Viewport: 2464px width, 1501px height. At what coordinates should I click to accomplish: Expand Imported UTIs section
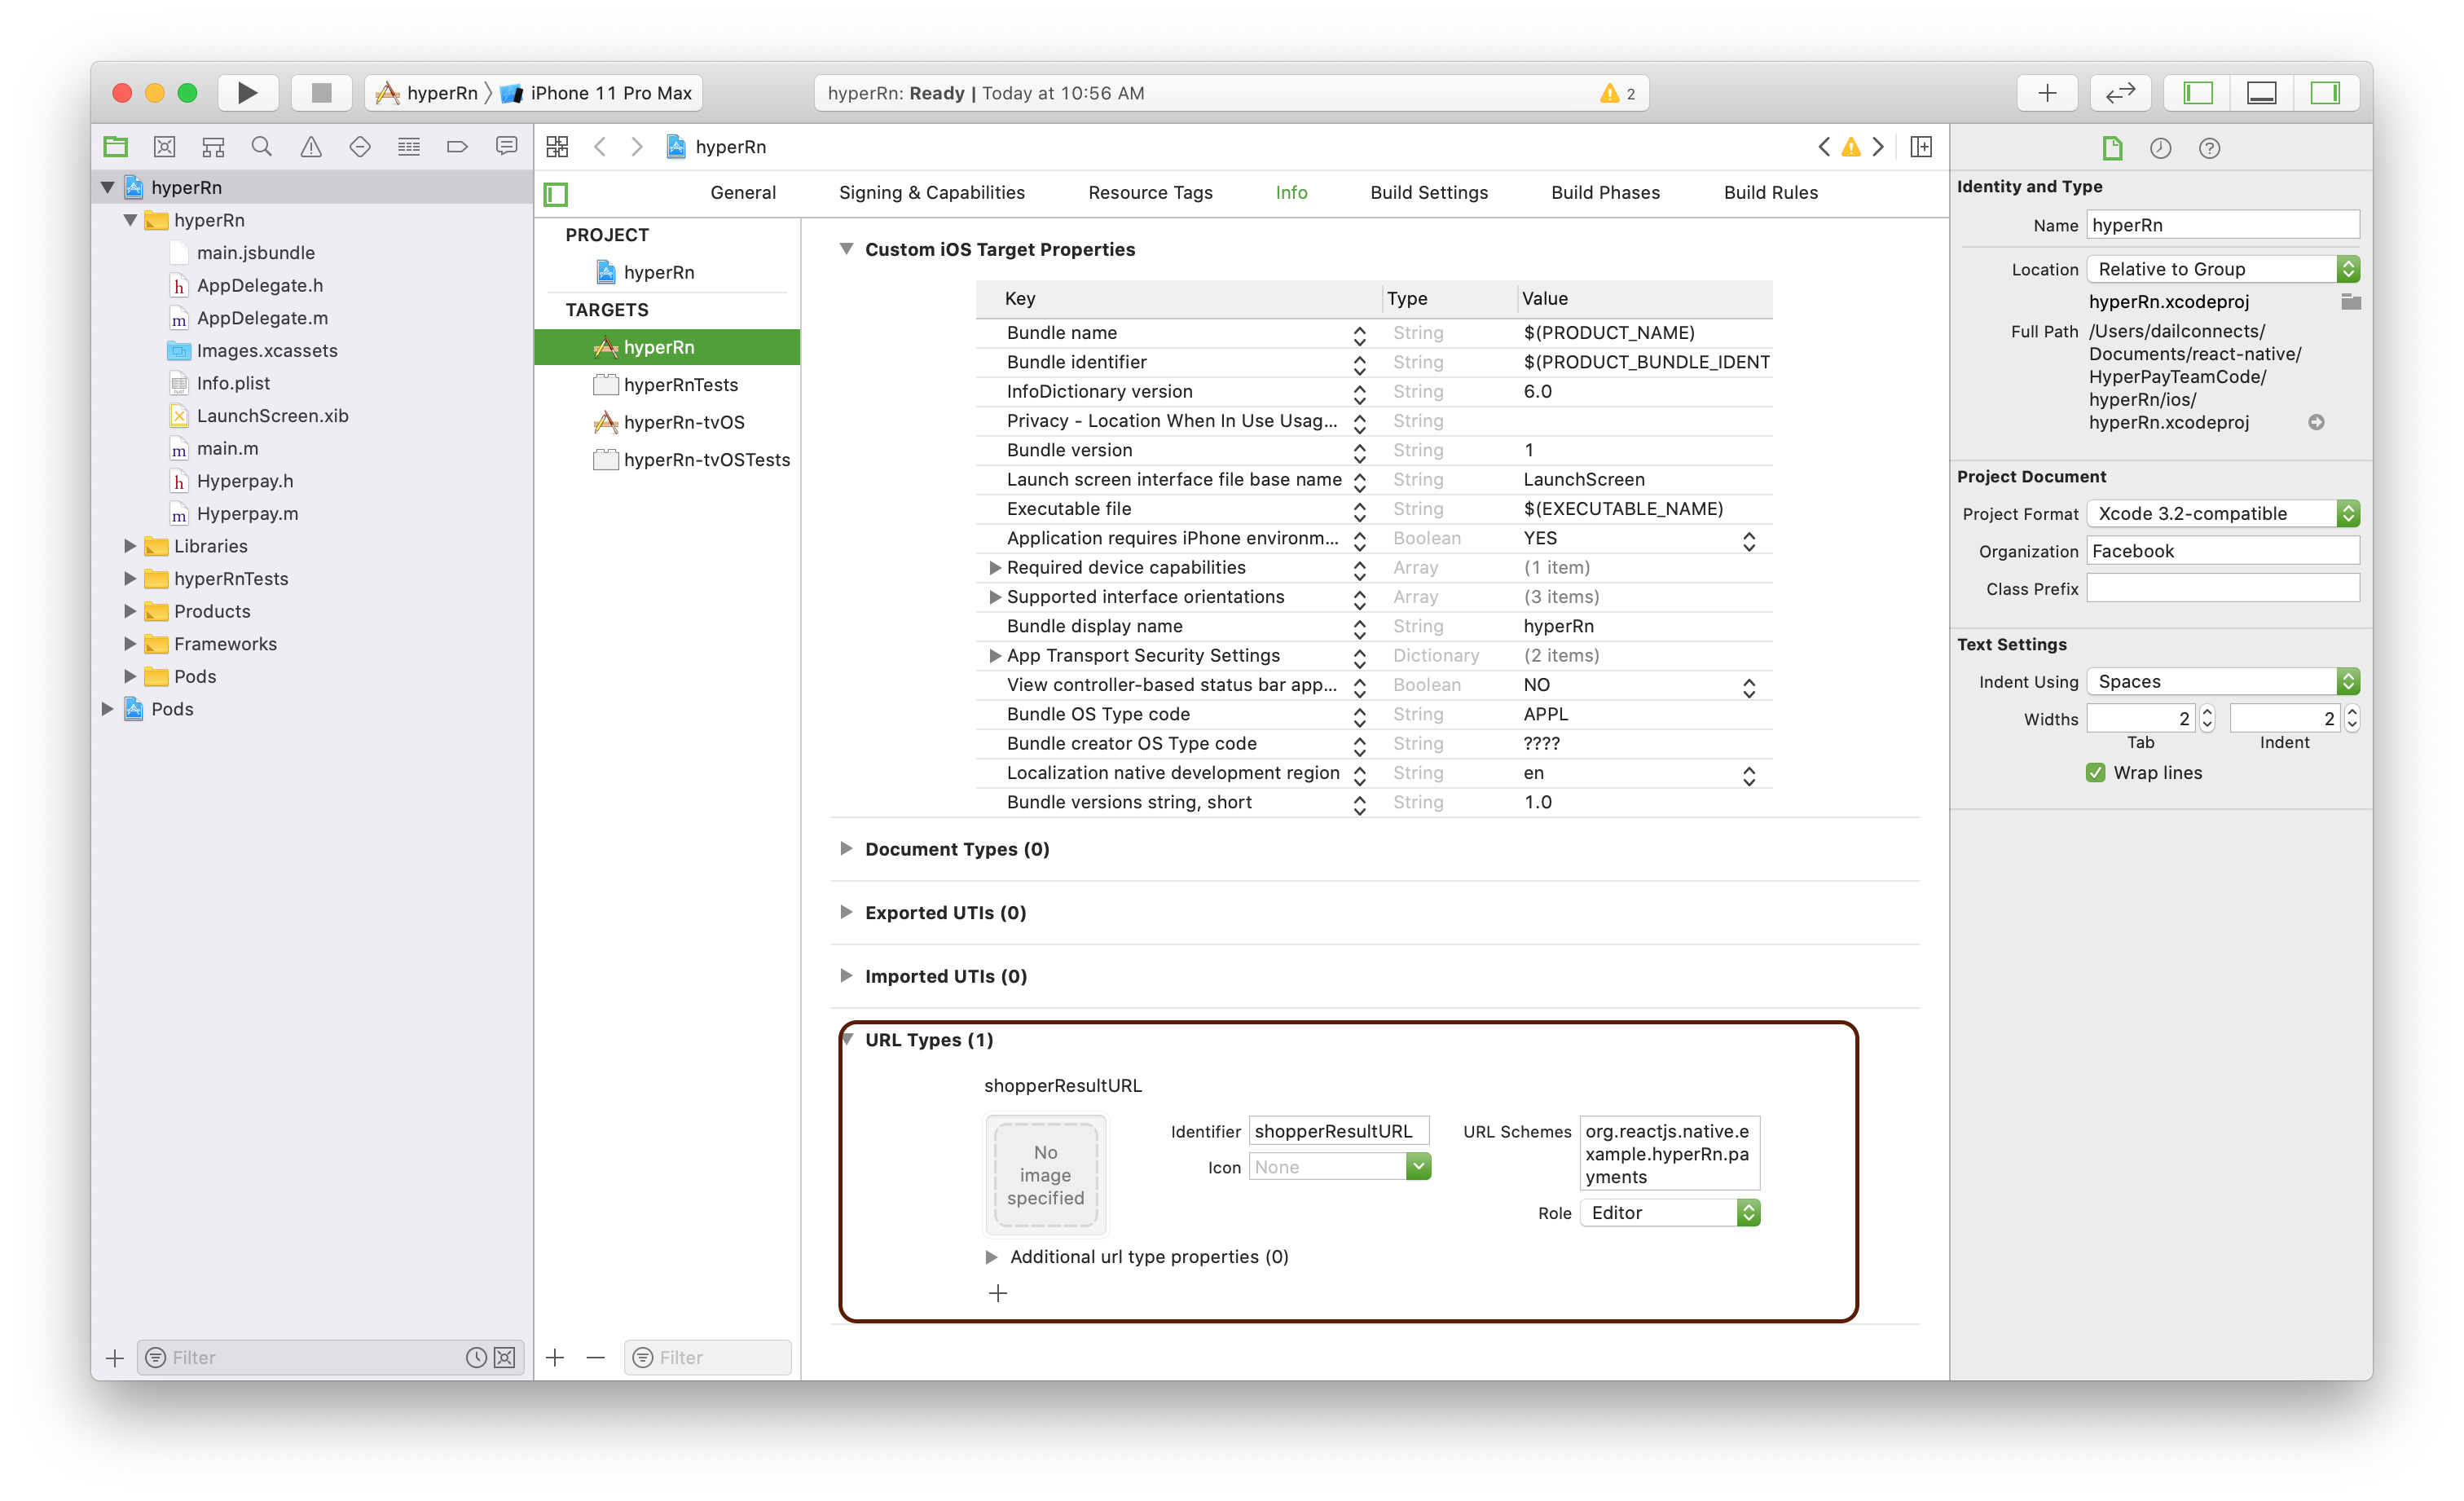[846, 975]
